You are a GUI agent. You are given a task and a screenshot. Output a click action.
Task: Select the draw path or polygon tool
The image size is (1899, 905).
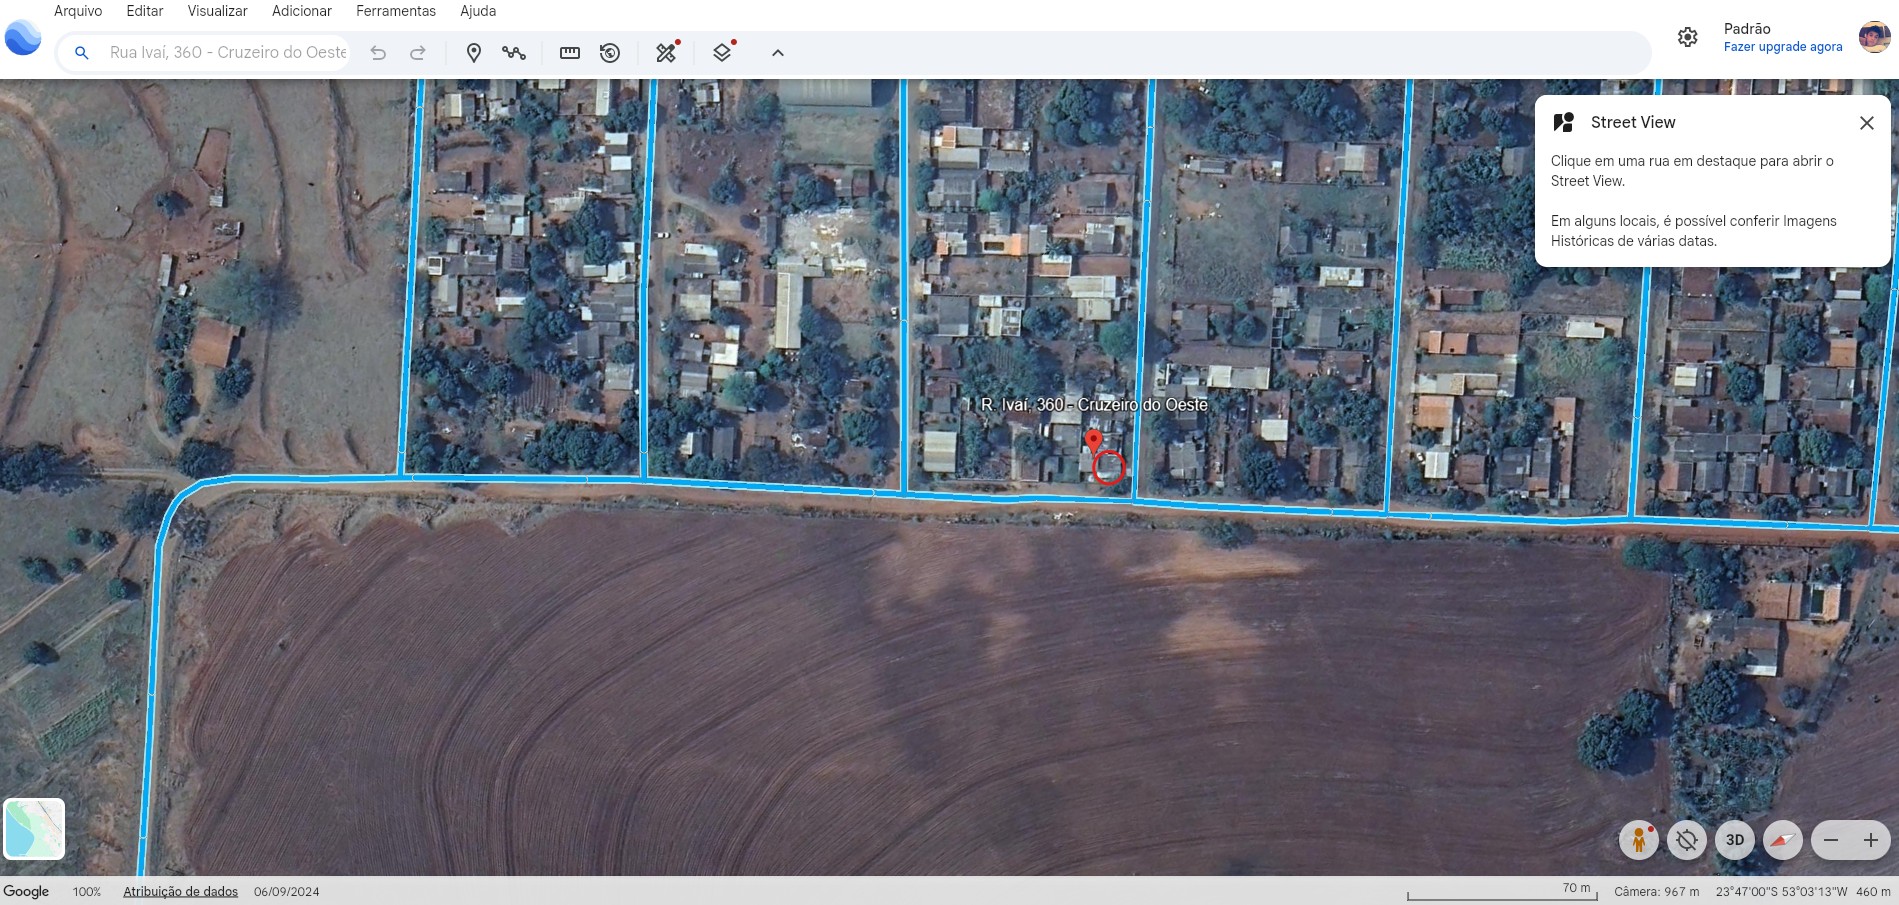(514, 53)
